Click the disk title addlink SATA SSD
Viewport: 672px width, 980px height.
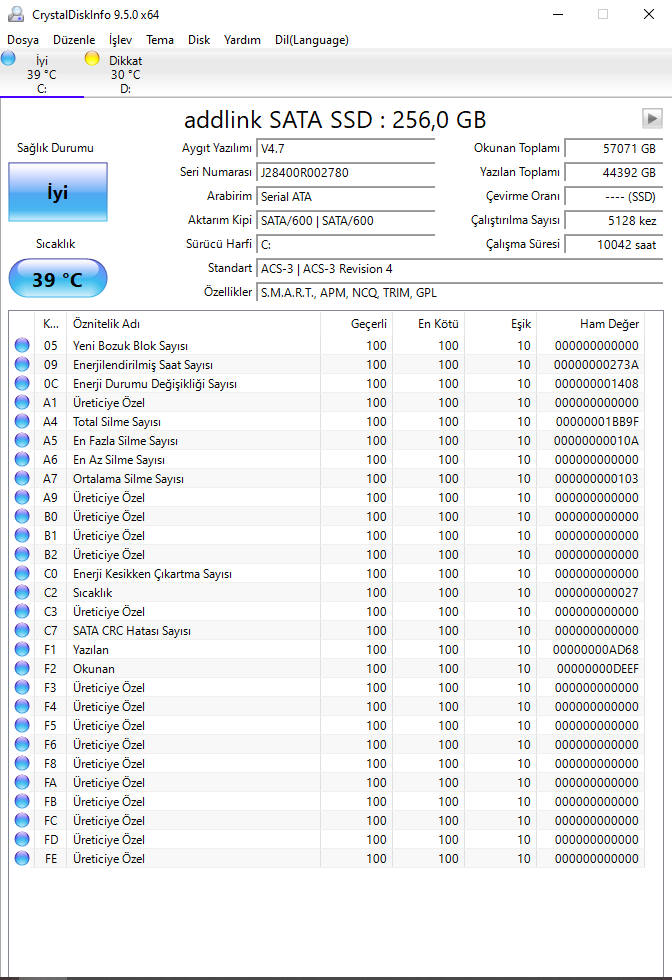click(x=334, y=119)
